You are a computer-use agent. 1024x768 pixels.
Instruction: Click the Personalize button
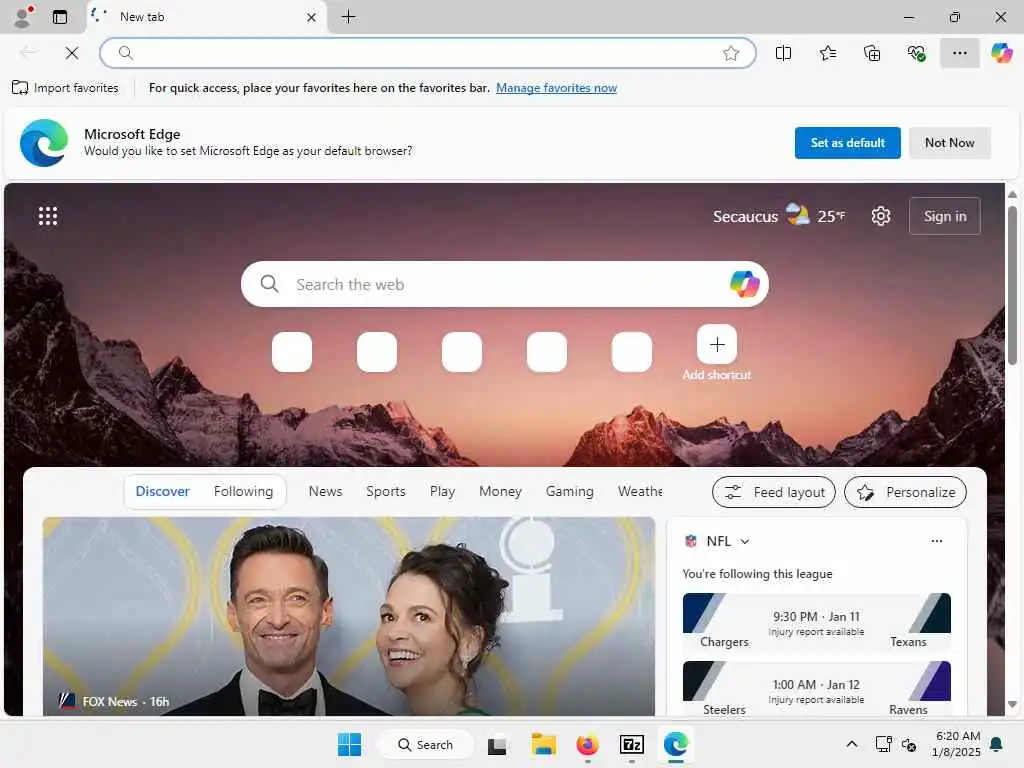coord(905,492)
